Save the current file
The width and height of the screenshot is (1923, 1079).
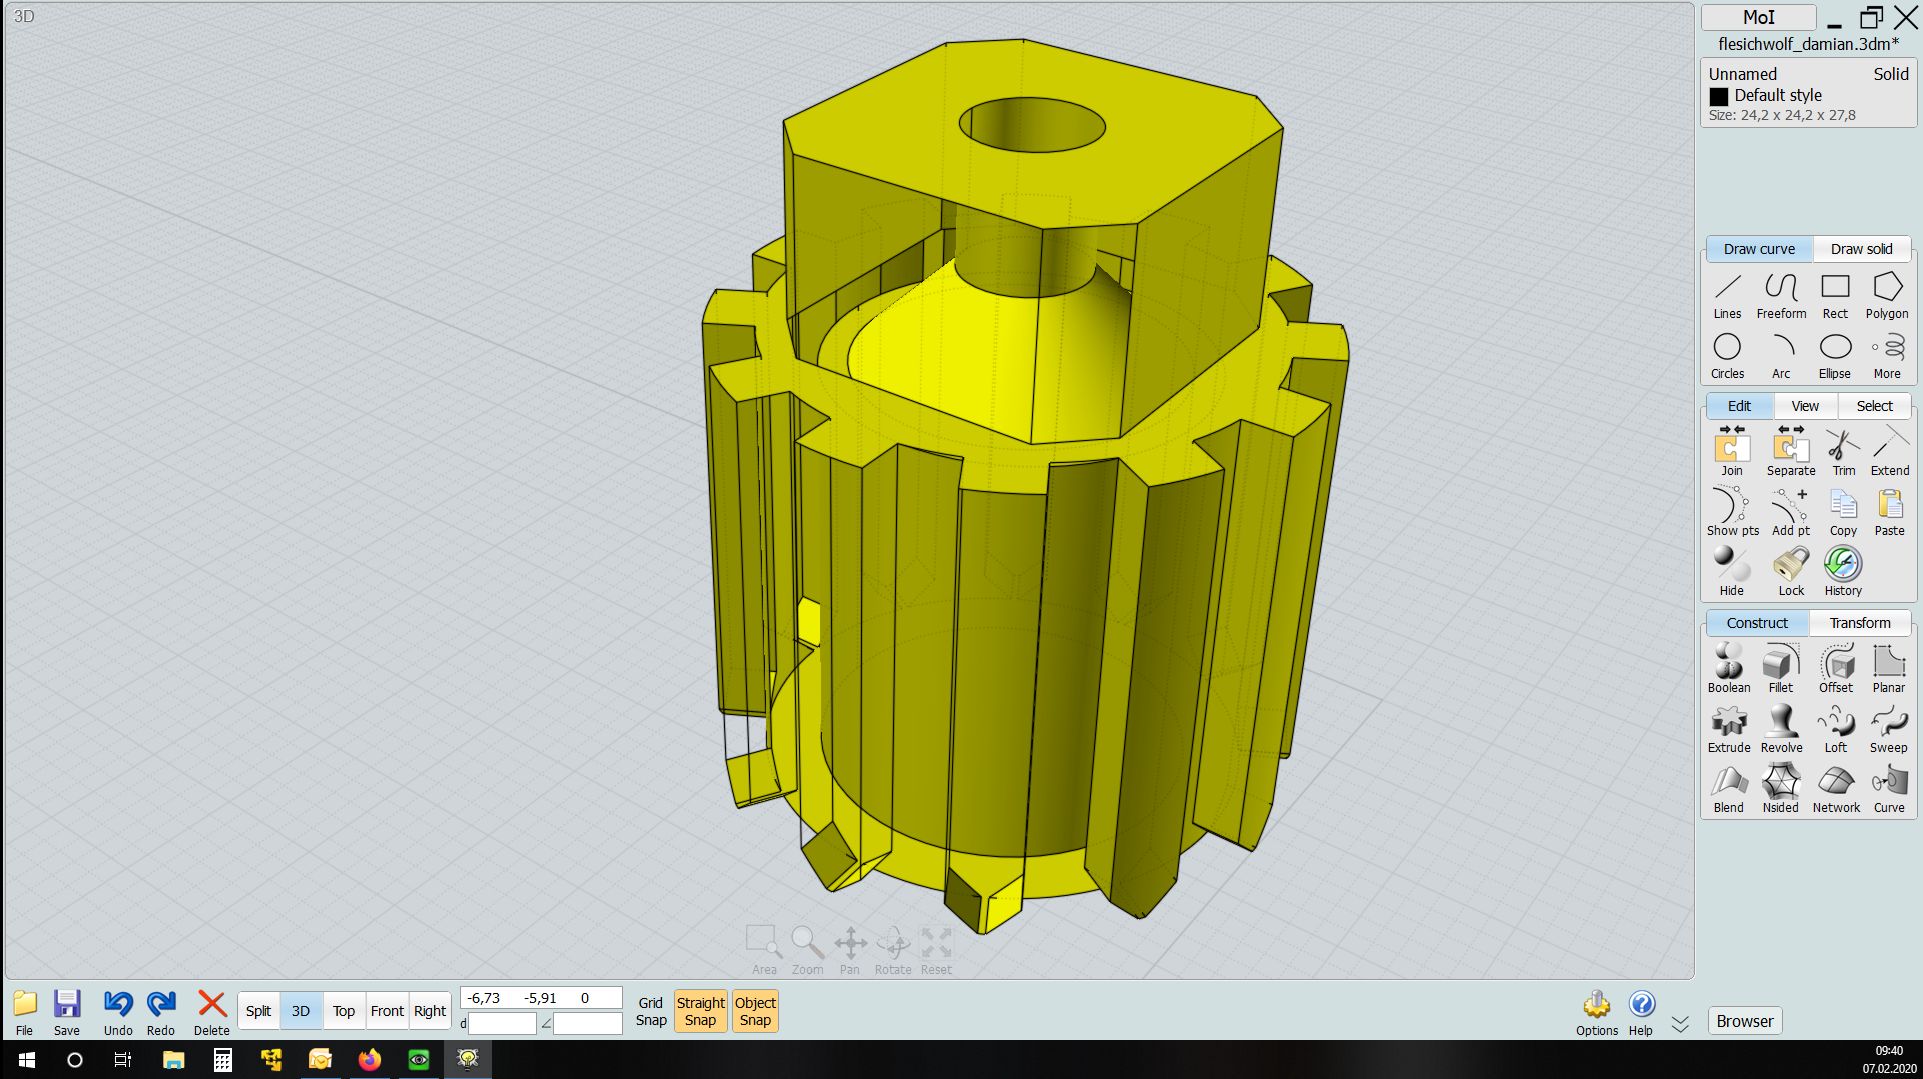coord(67,1012)
